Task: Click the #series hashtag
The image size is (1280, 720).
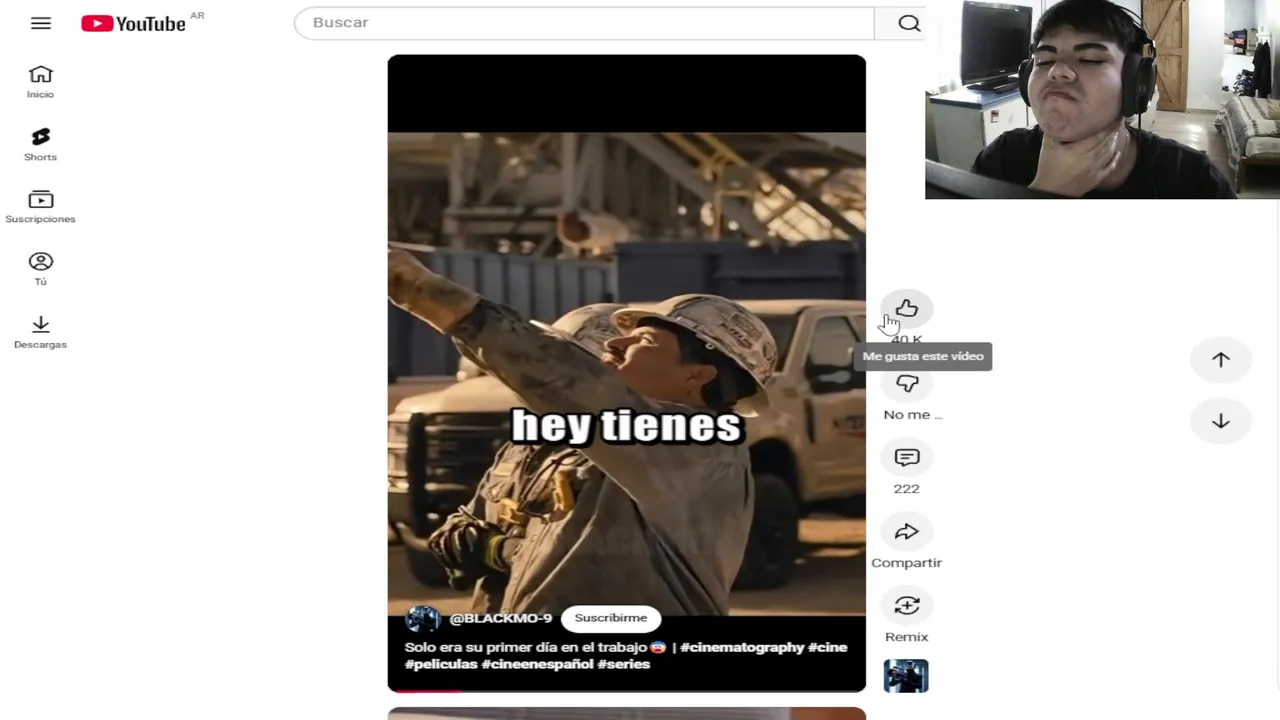Action: point(624,664)
